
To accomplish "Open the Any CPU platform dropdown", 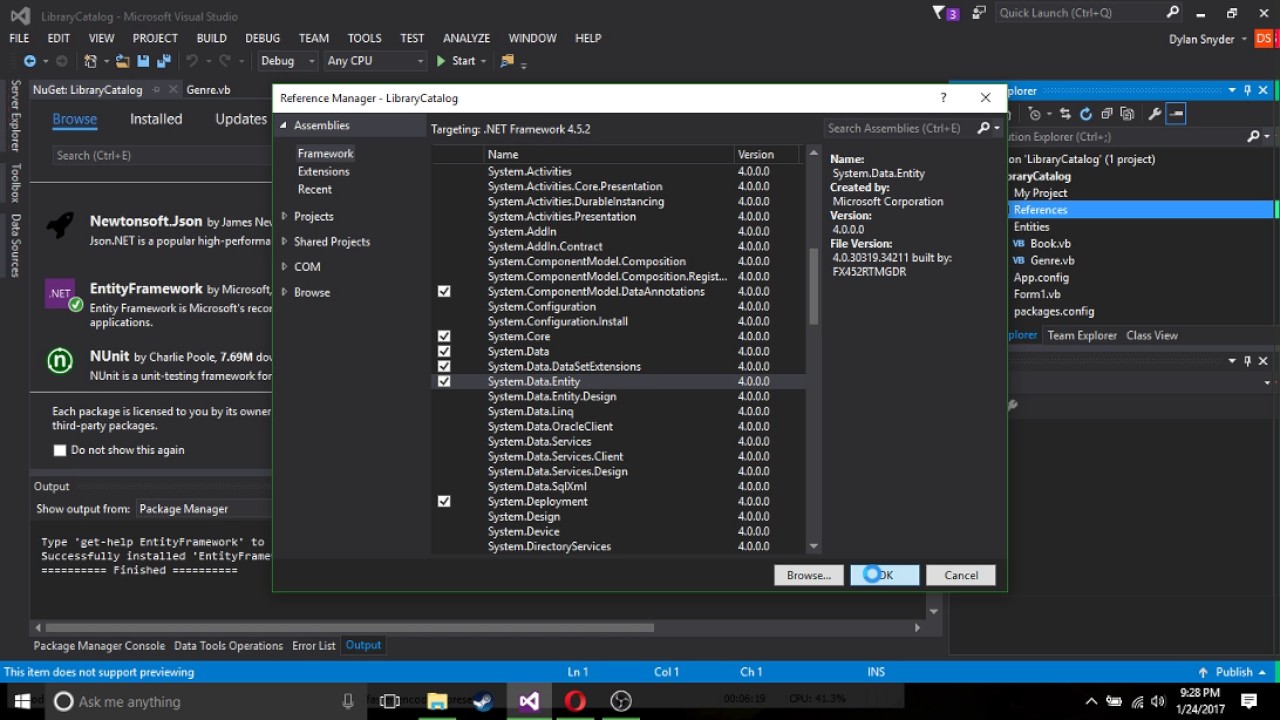I will (x=375, y=61).
